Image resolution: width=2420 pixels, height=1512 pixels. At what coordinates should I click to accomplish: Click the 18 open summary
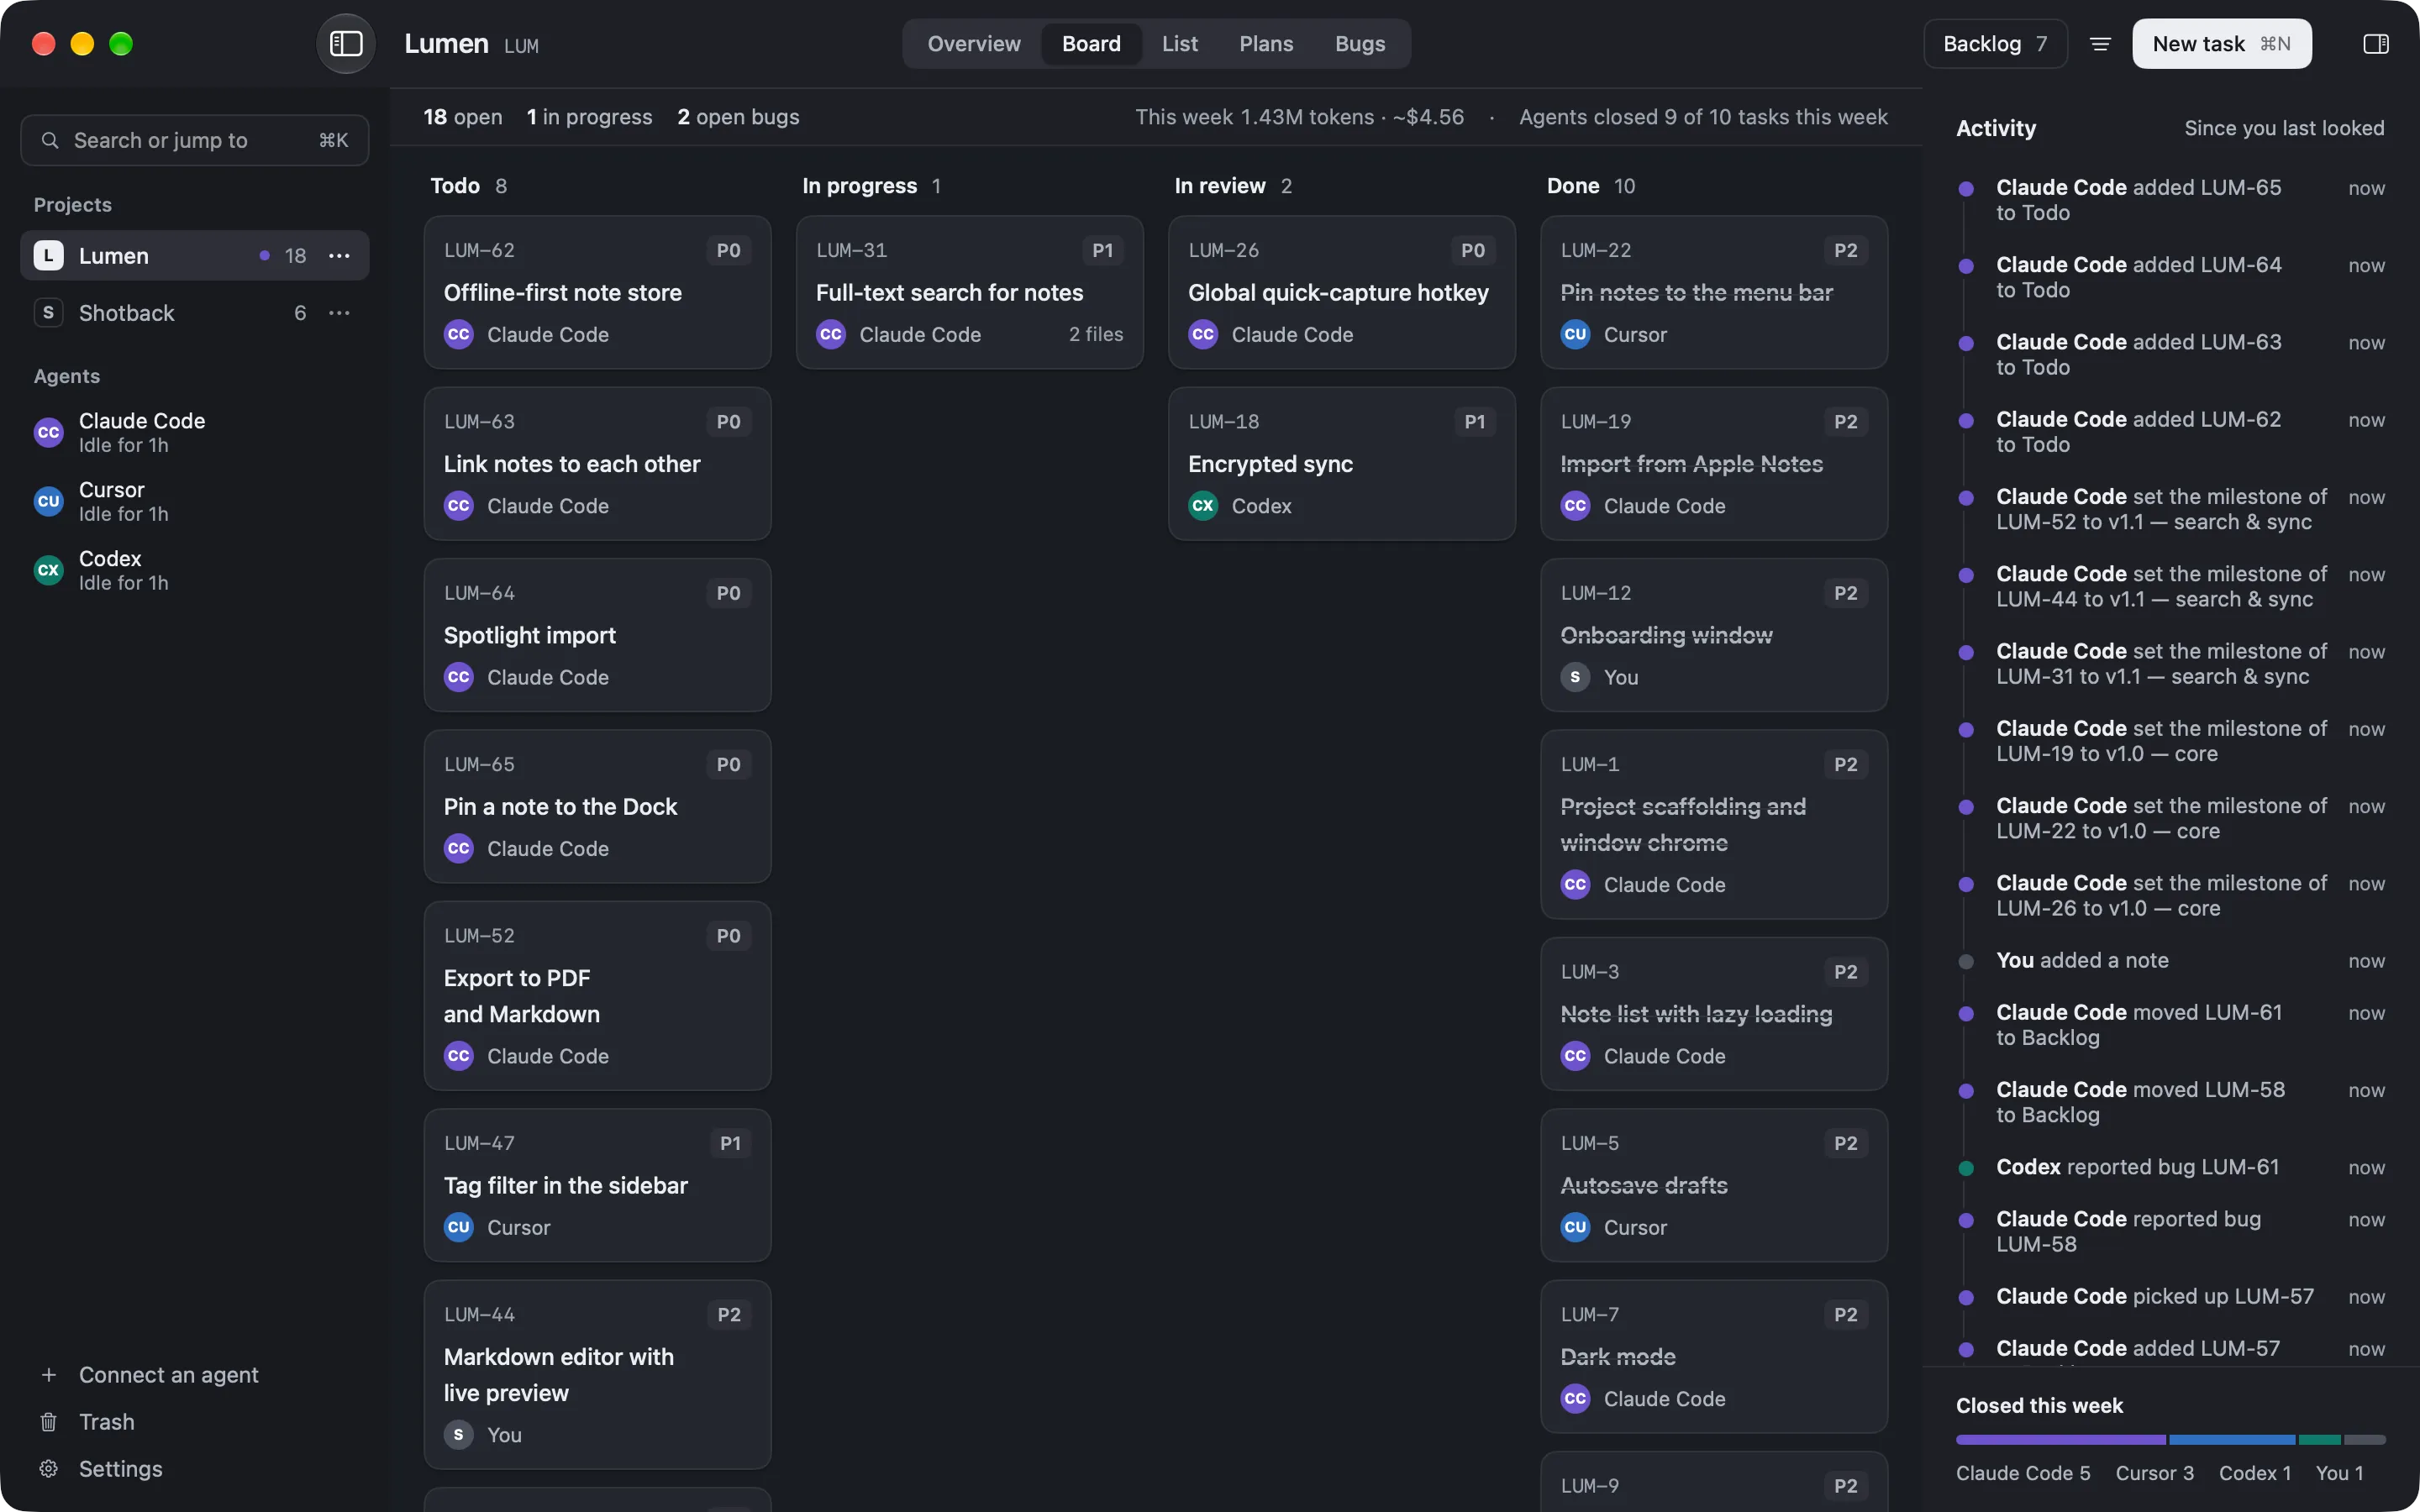pos(463,117)
